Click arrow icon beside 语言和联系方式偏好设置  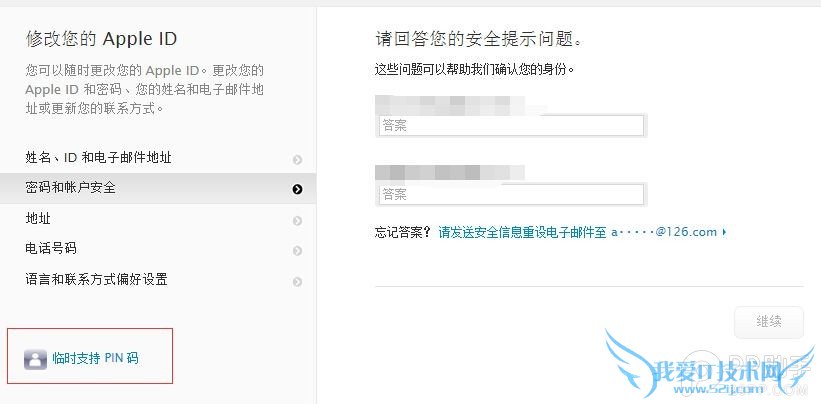[297, 282]
